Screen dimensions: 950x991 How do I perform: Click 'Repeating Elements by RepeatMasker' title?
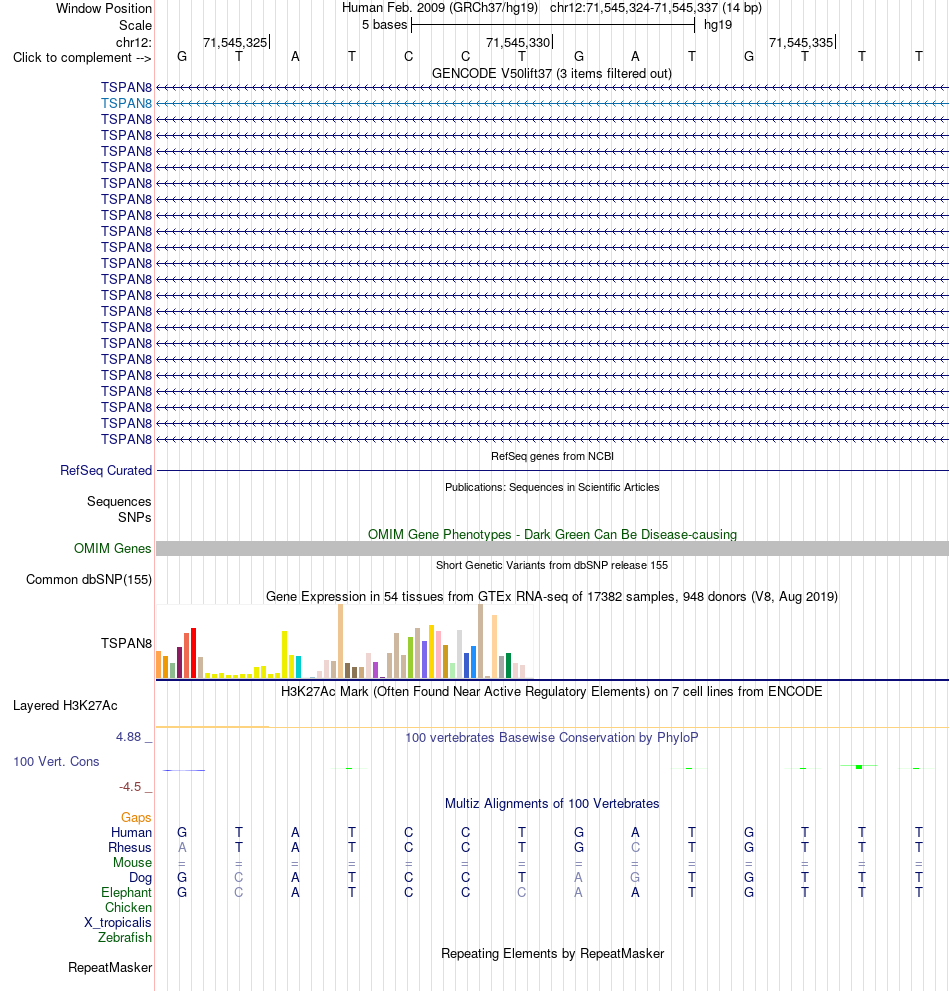coord(552,954)
